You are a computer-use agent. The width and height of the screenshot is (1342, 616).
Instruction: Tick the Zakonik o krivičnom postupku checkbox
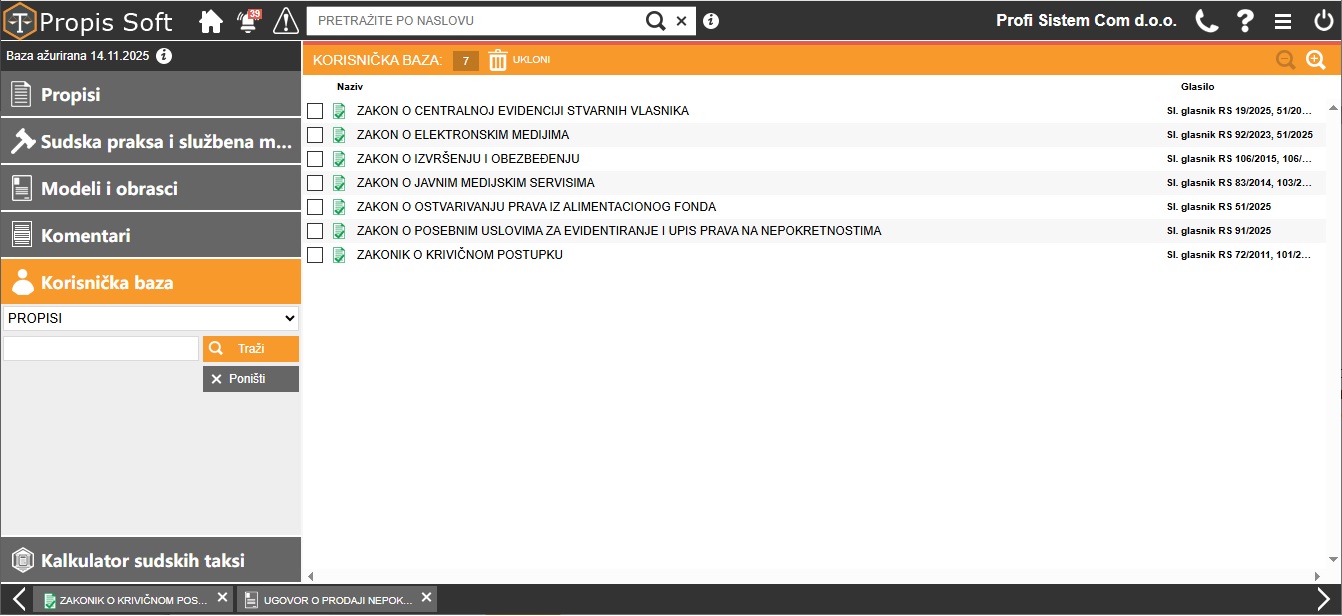[315, 255]
